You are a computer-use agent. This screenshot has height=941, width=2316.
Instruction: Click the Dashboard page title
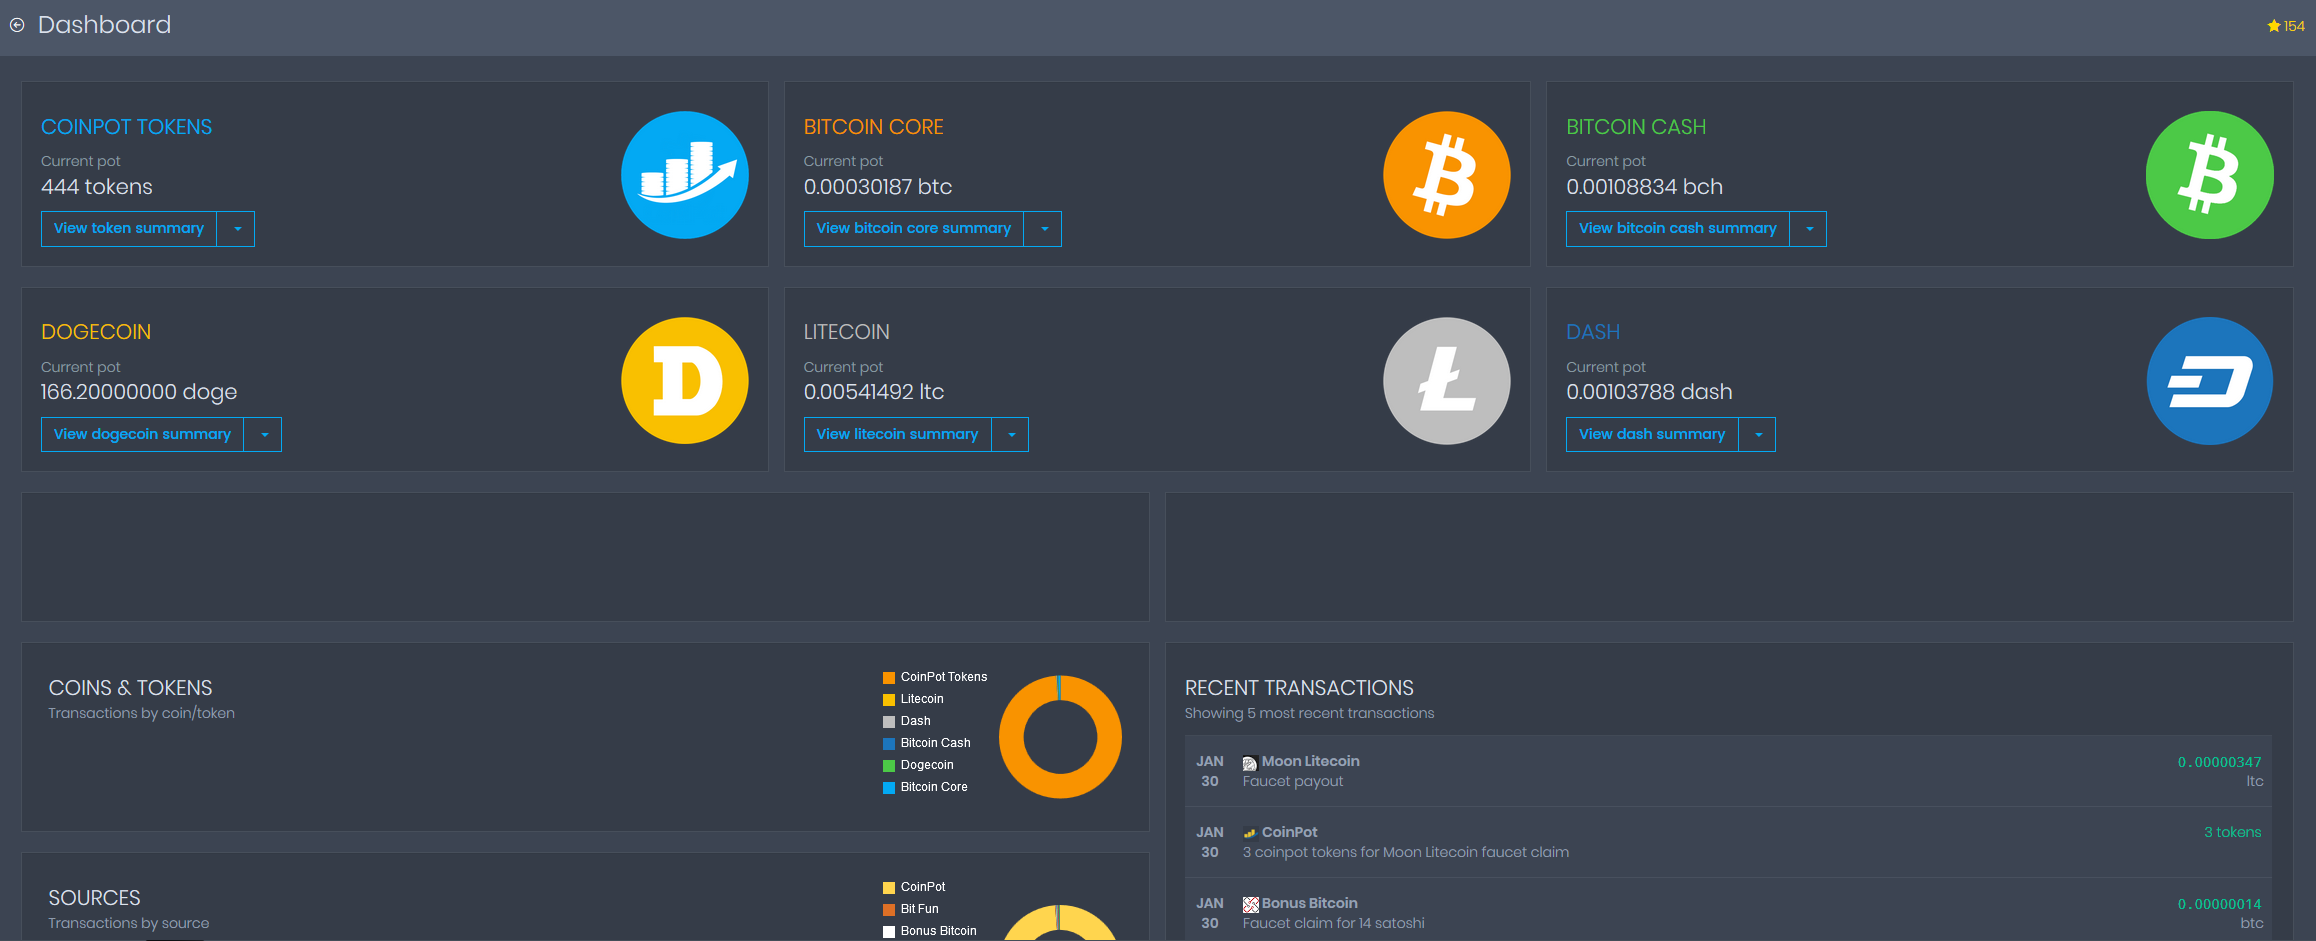click(104, 25)
